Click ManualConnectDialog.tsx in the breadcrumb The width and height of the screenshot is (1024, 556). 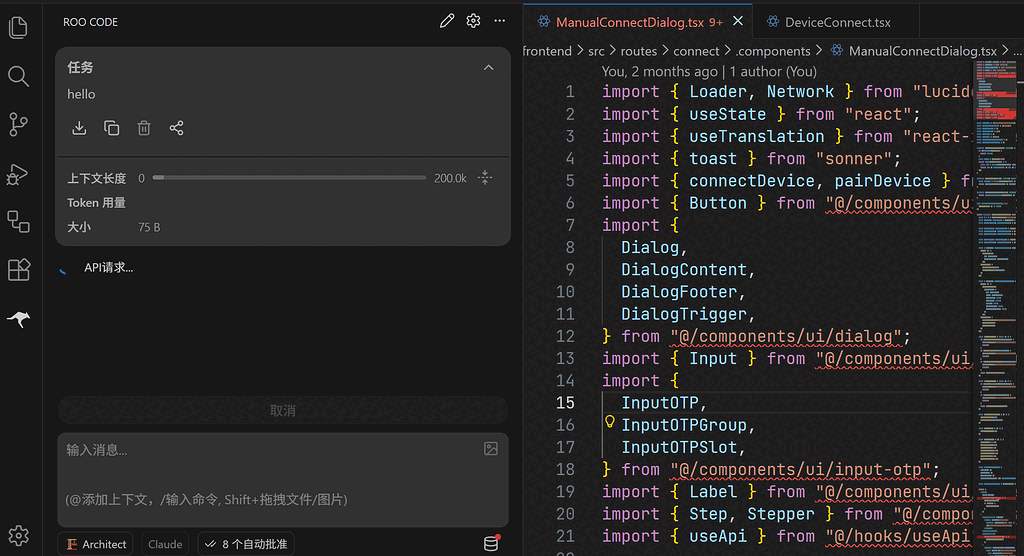click(x=922, y=51)
